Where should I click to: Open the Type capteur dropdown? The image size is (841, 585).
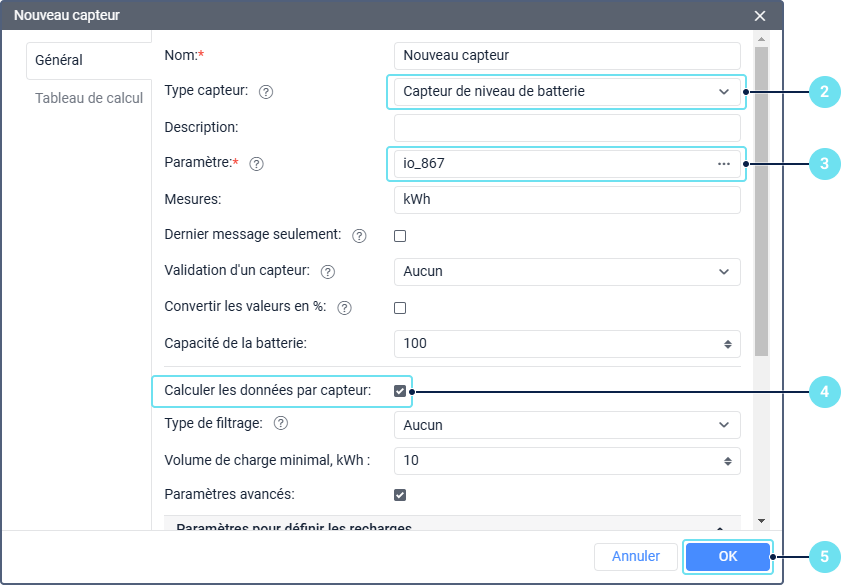(x=566, y=91)
